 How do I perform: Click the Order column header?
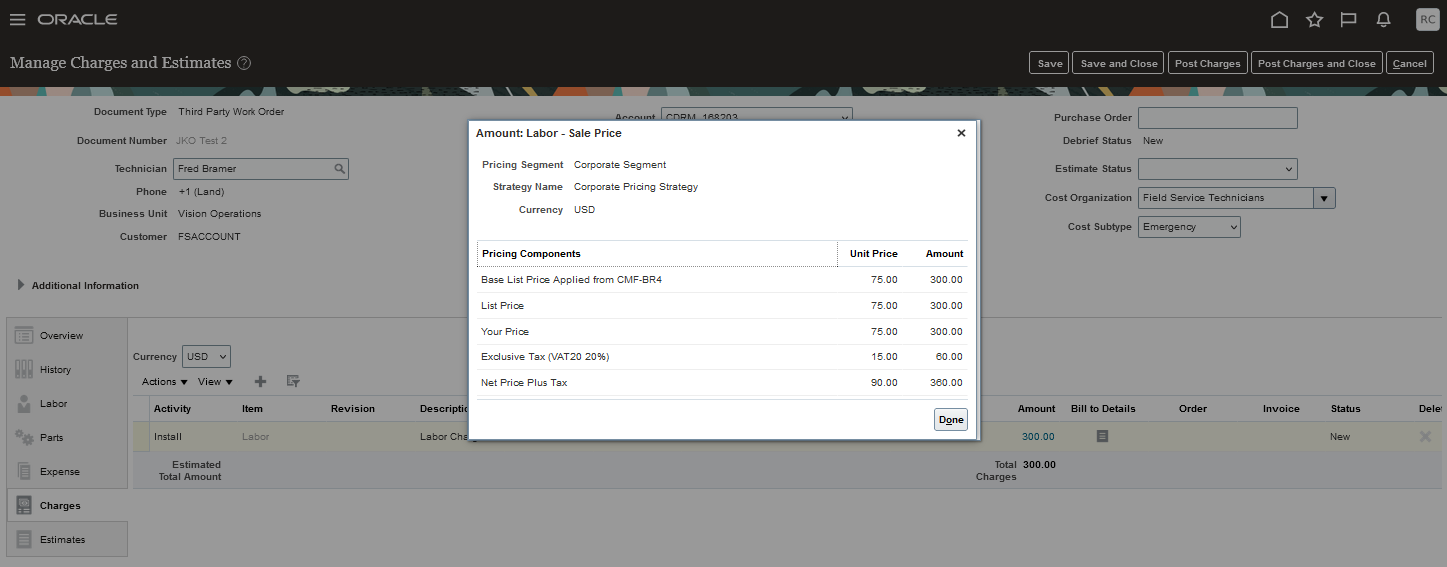click(x=1193, y=408)
